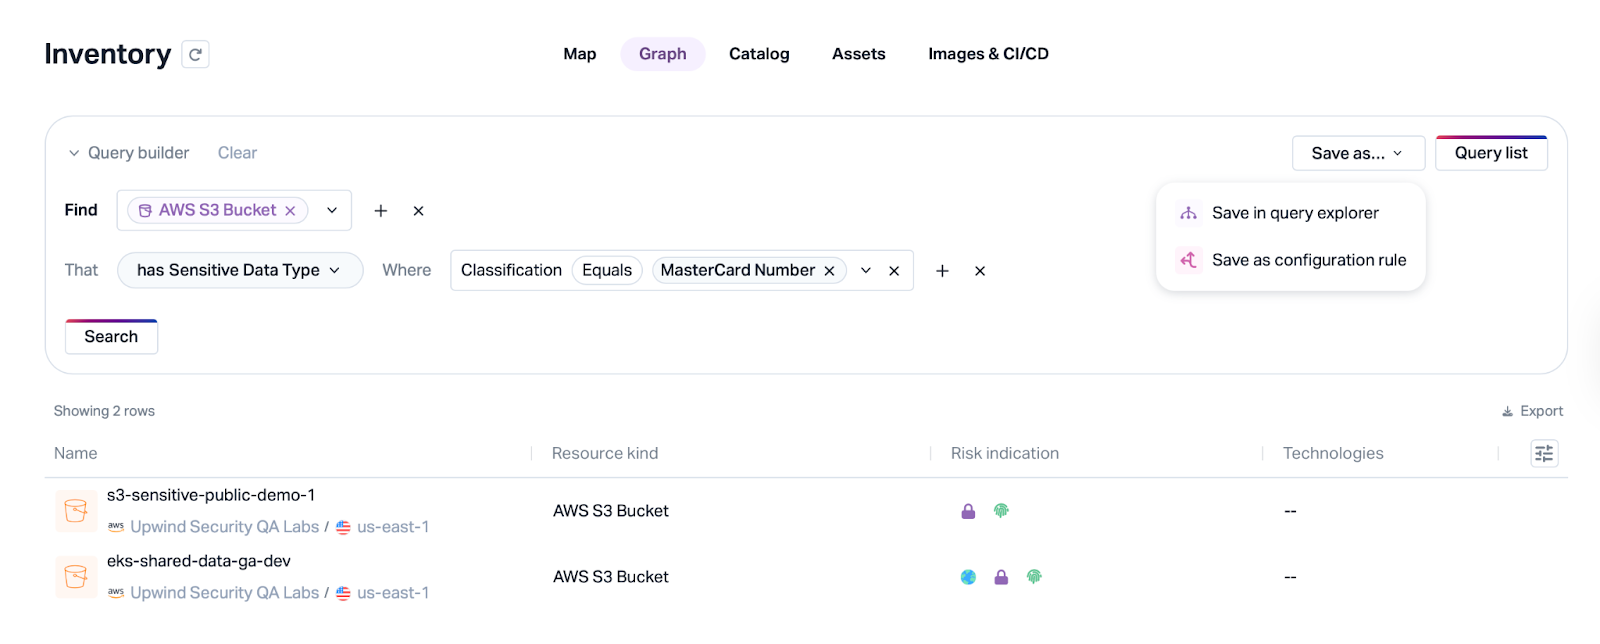Click AWS S3 Bucket cell for s3-sensitive-public-demo-1

click(x=611, y=511)
